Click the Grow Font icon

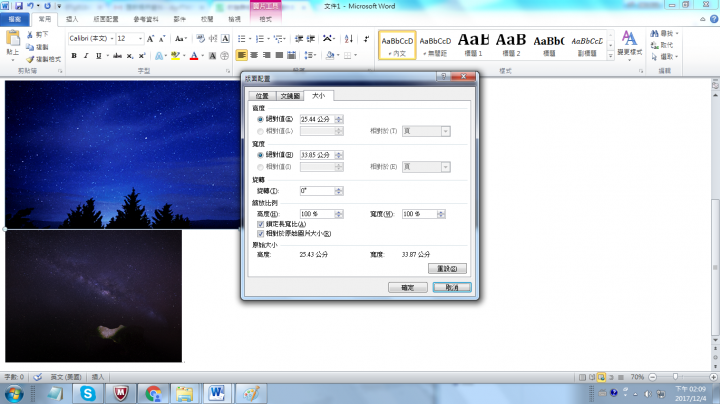[150, 39]
